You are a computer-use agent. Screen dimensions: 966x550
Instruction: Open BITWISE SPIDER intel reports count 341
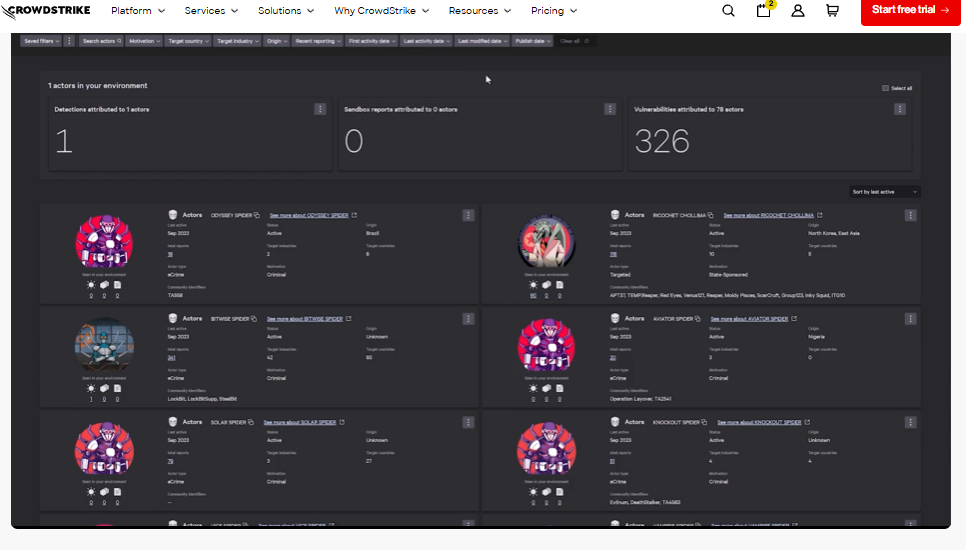pyautogui.click(x=171, y=358)
